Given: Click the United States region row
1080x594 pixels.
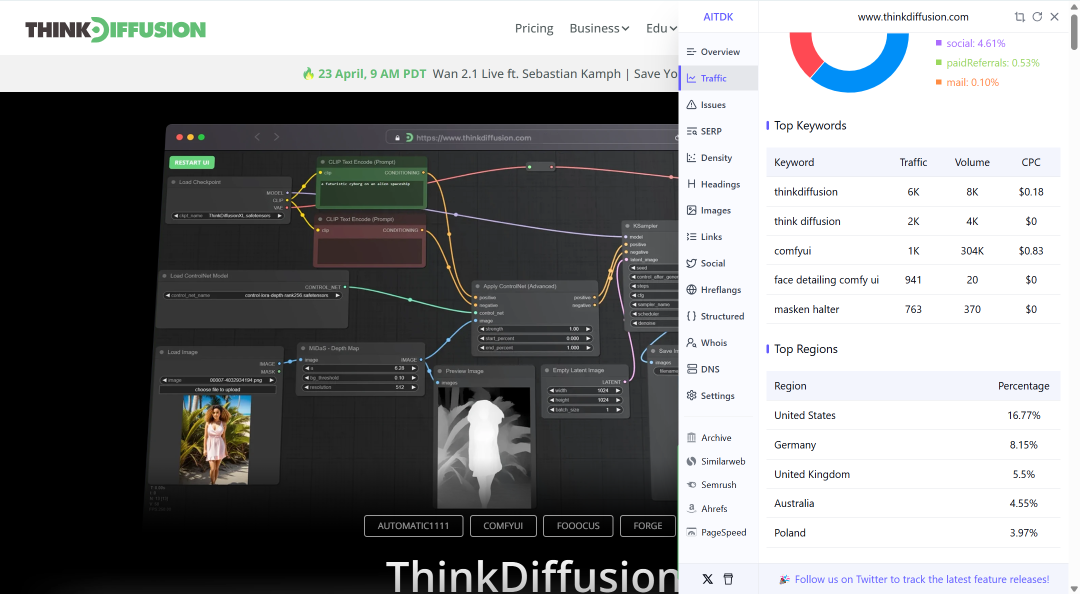Looking at the screenshot, I should coord(913,416).
